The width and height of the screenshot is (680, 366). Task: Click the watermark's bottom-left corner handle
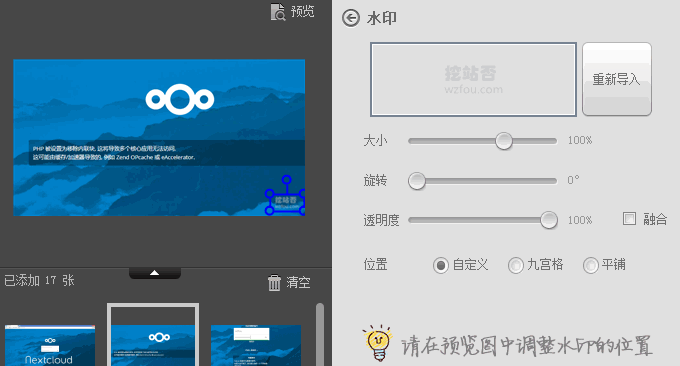(269, 211)
